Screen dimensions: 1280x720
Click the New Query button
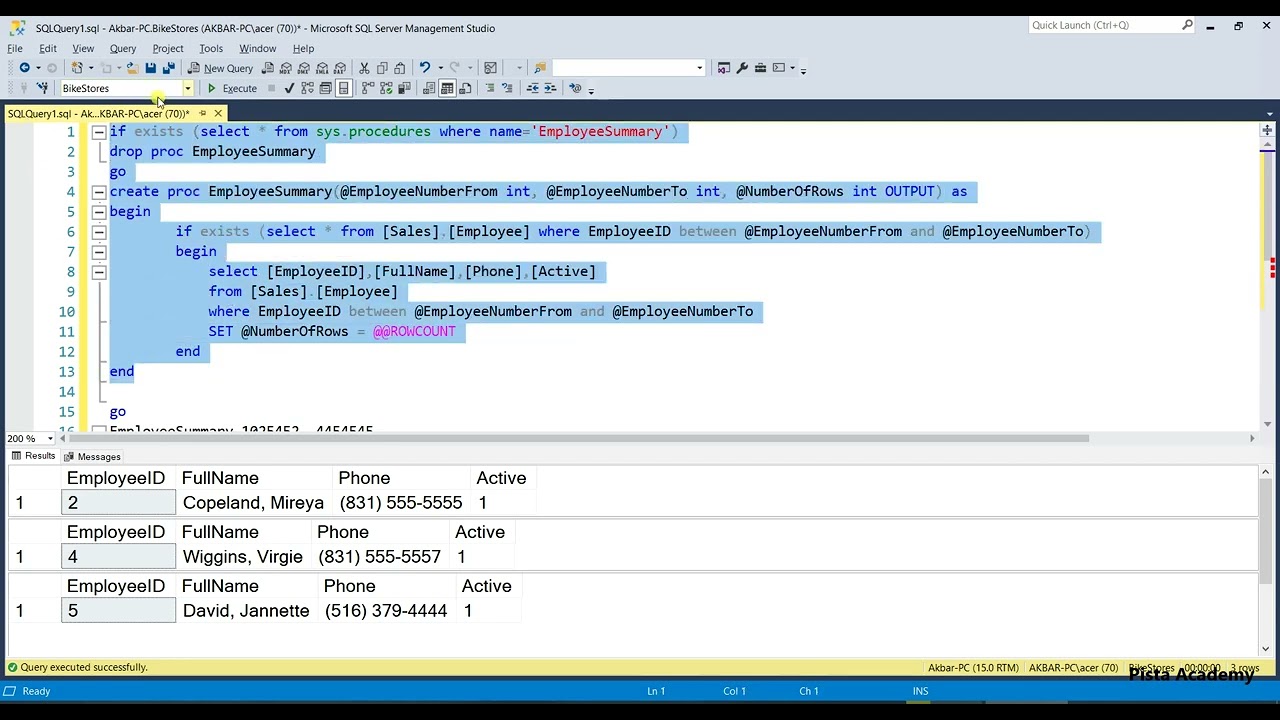[221, 68]
